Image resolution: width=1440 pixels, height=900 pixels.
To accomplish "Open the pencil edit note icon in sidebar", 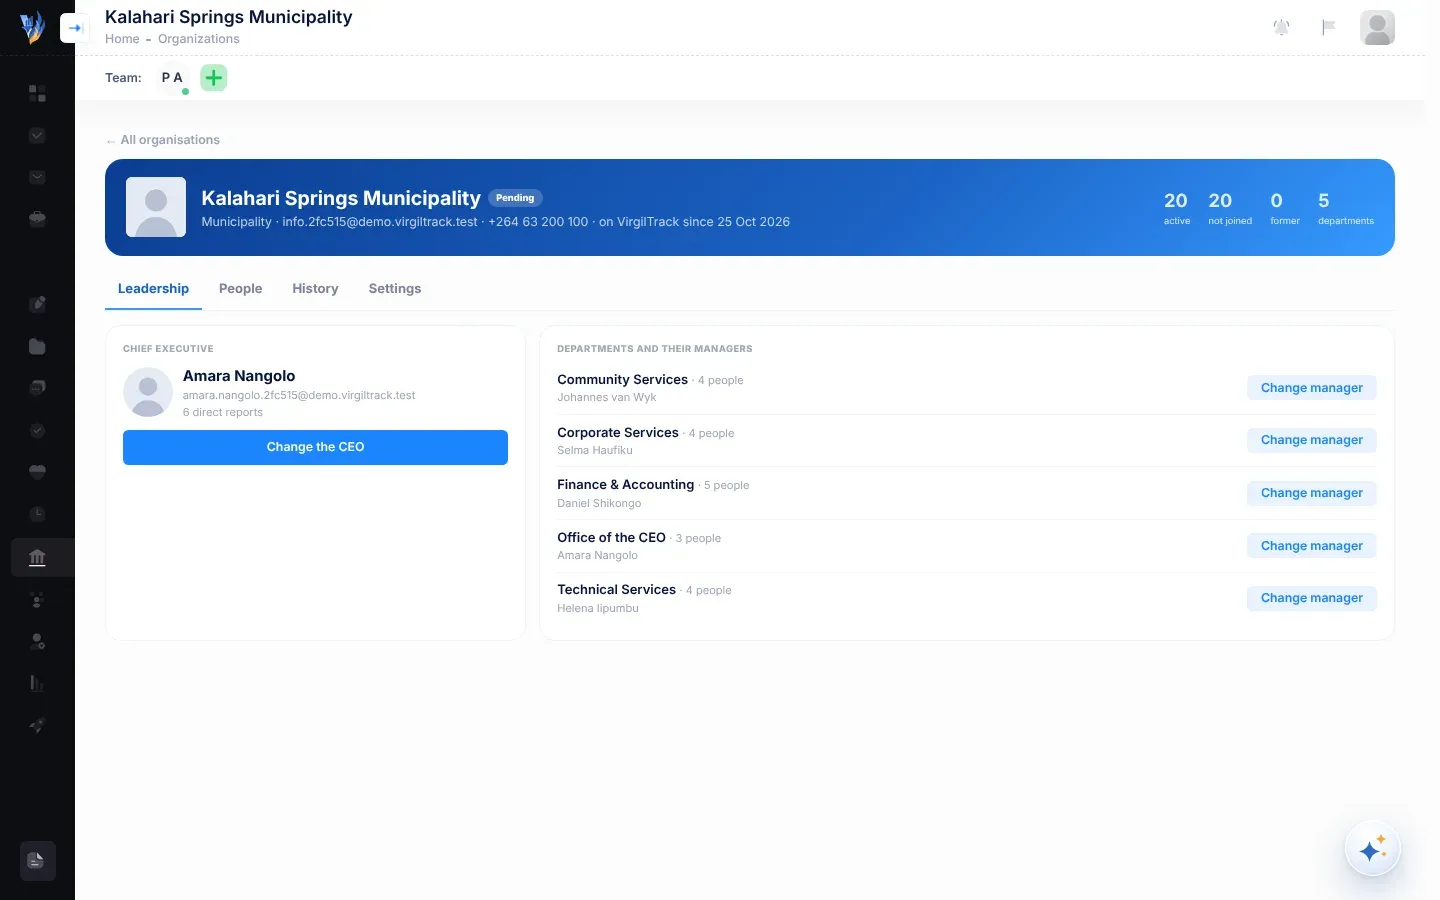I will coord(37,304).
